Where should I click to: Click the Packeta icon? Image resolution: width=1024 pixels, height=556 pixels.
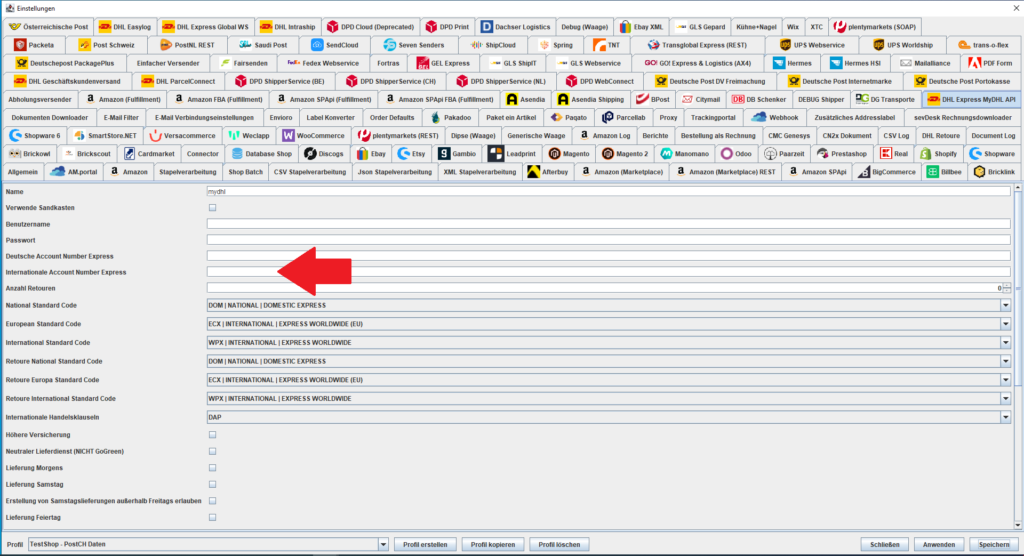(20, 45)
